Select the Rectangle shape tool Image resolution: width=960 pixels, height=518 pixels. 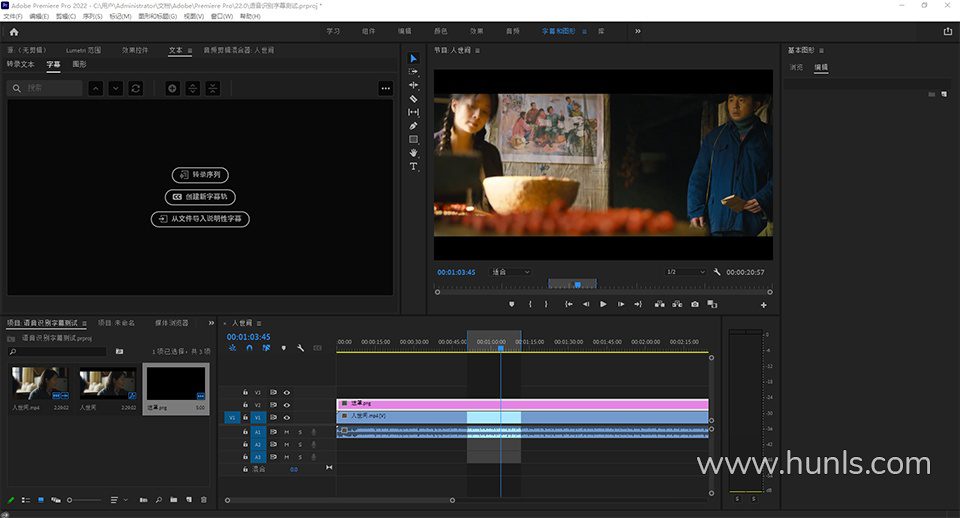point(413,140)
